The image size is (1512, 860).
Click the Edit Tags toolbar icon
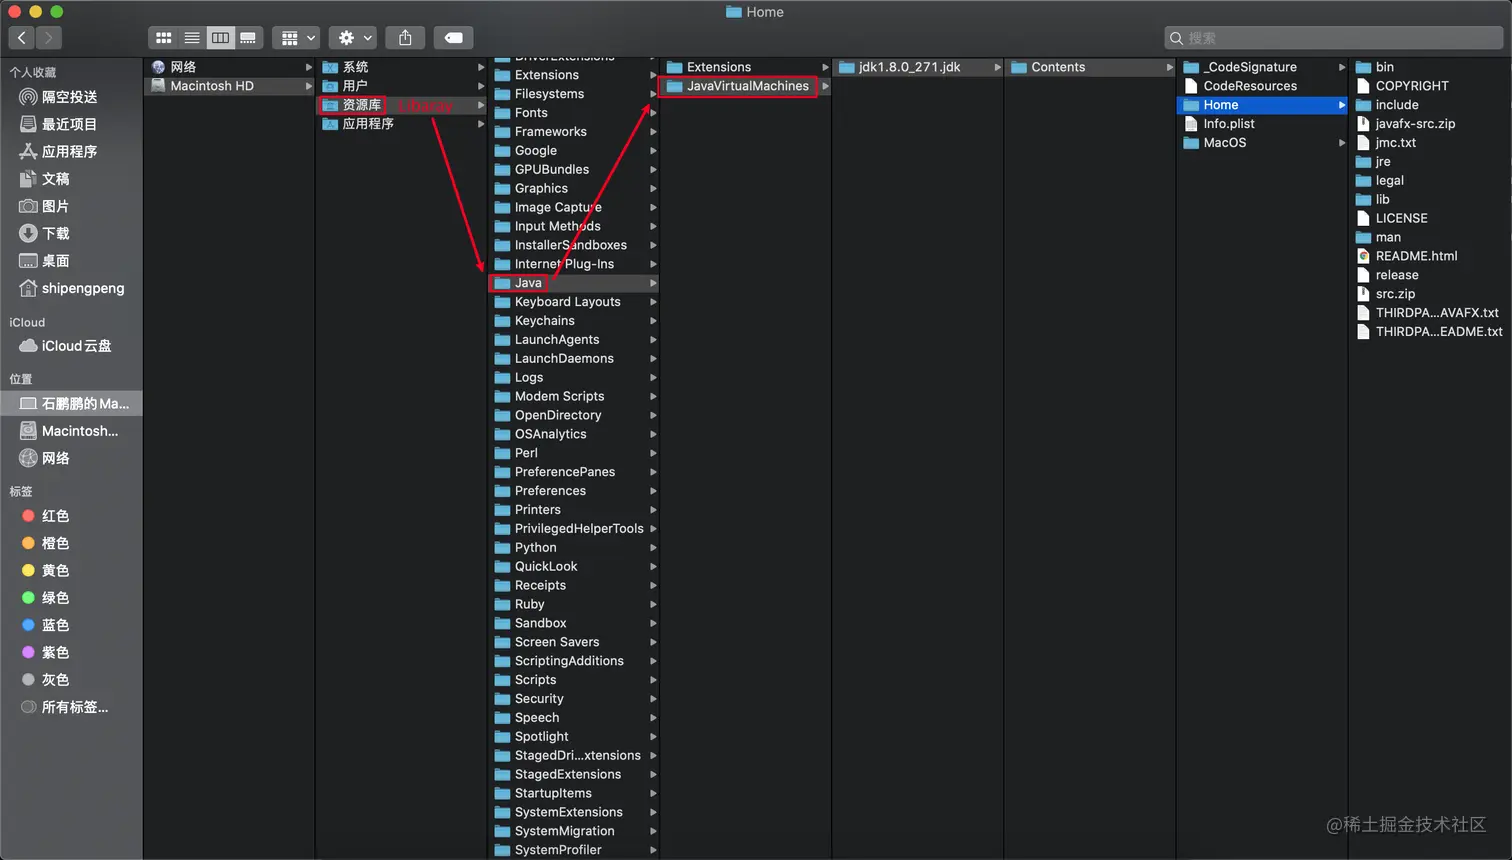(x=453, y=38)
